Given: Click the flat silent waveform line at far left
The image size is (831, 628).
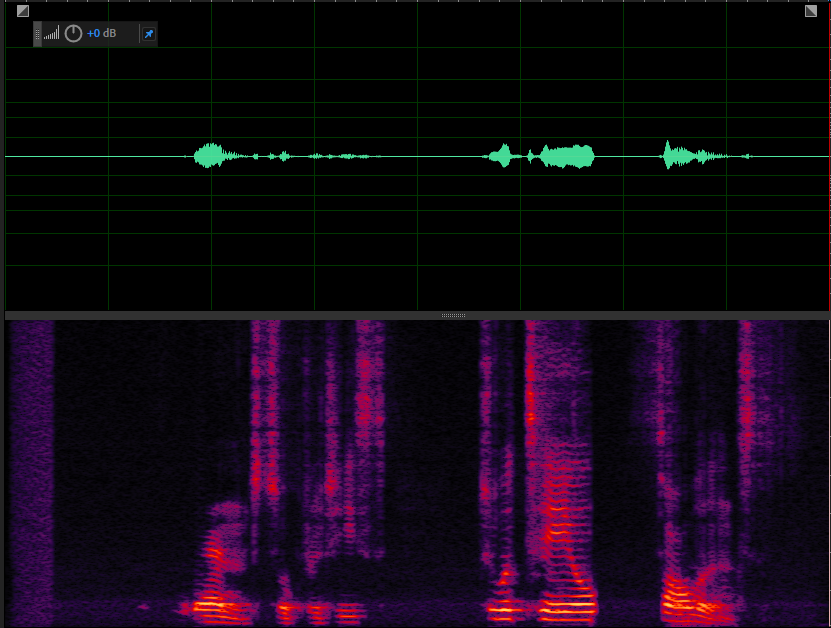Looking at the screenshot, I should click(x=80, y=157).
